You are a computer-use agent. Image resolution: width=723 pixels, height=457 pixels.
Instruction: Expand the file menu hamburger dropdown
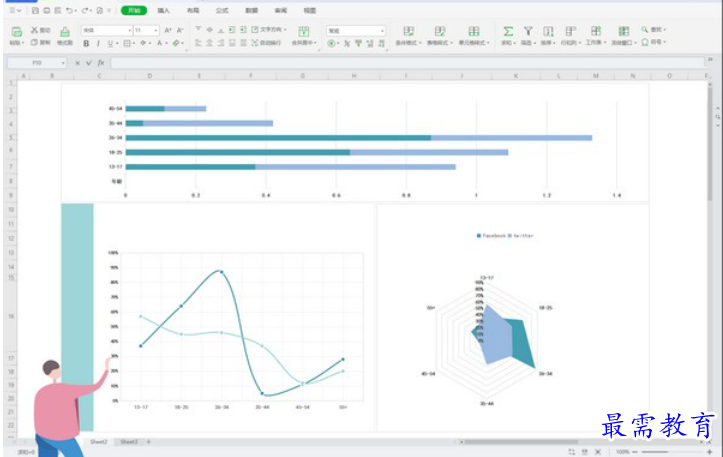pyautogui.click(x=15, y=10)
